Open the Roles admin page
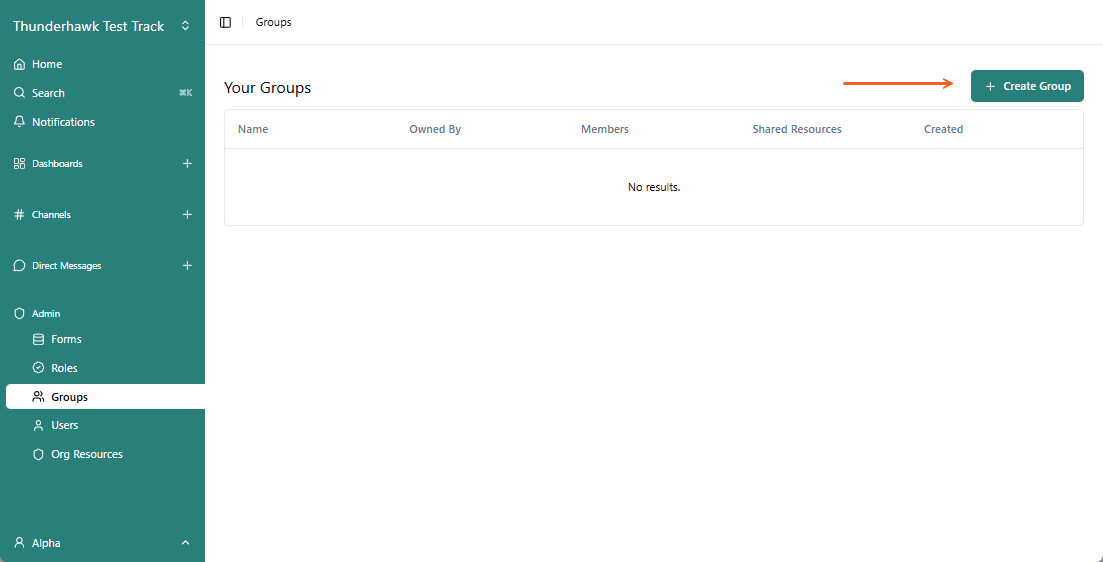 pos(65,368)
